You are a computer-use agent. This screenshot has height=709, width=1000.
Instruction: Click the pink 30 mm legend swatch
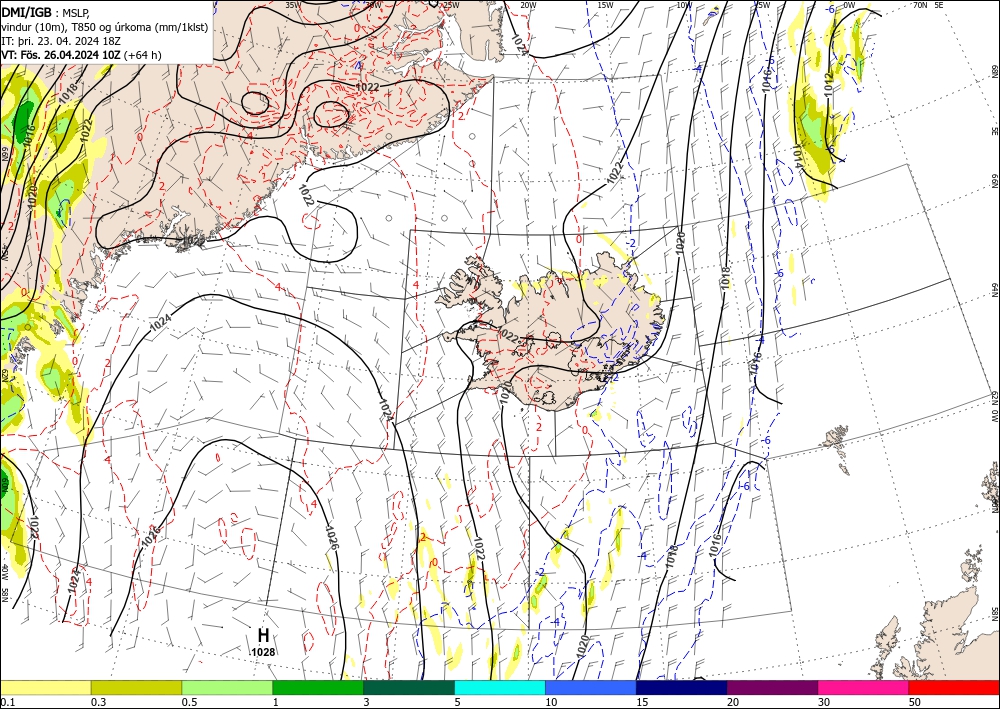coord(864,687)
